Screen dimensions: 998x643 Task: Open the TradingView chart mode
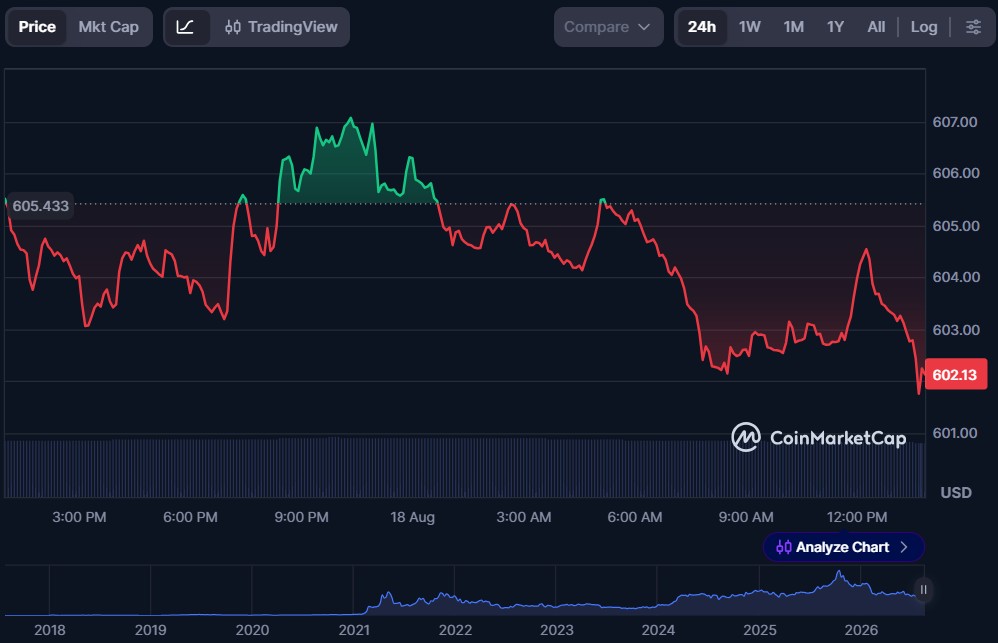point(281,27)
